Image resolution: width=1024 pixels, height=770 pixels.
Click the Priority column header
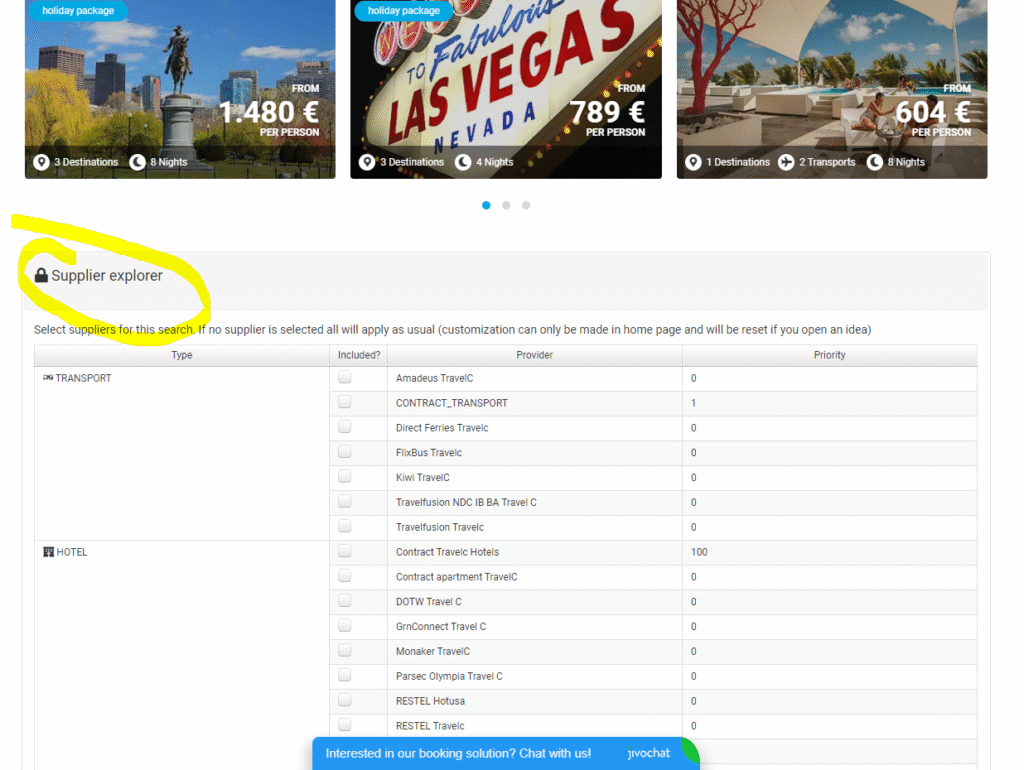click(829, 355)
